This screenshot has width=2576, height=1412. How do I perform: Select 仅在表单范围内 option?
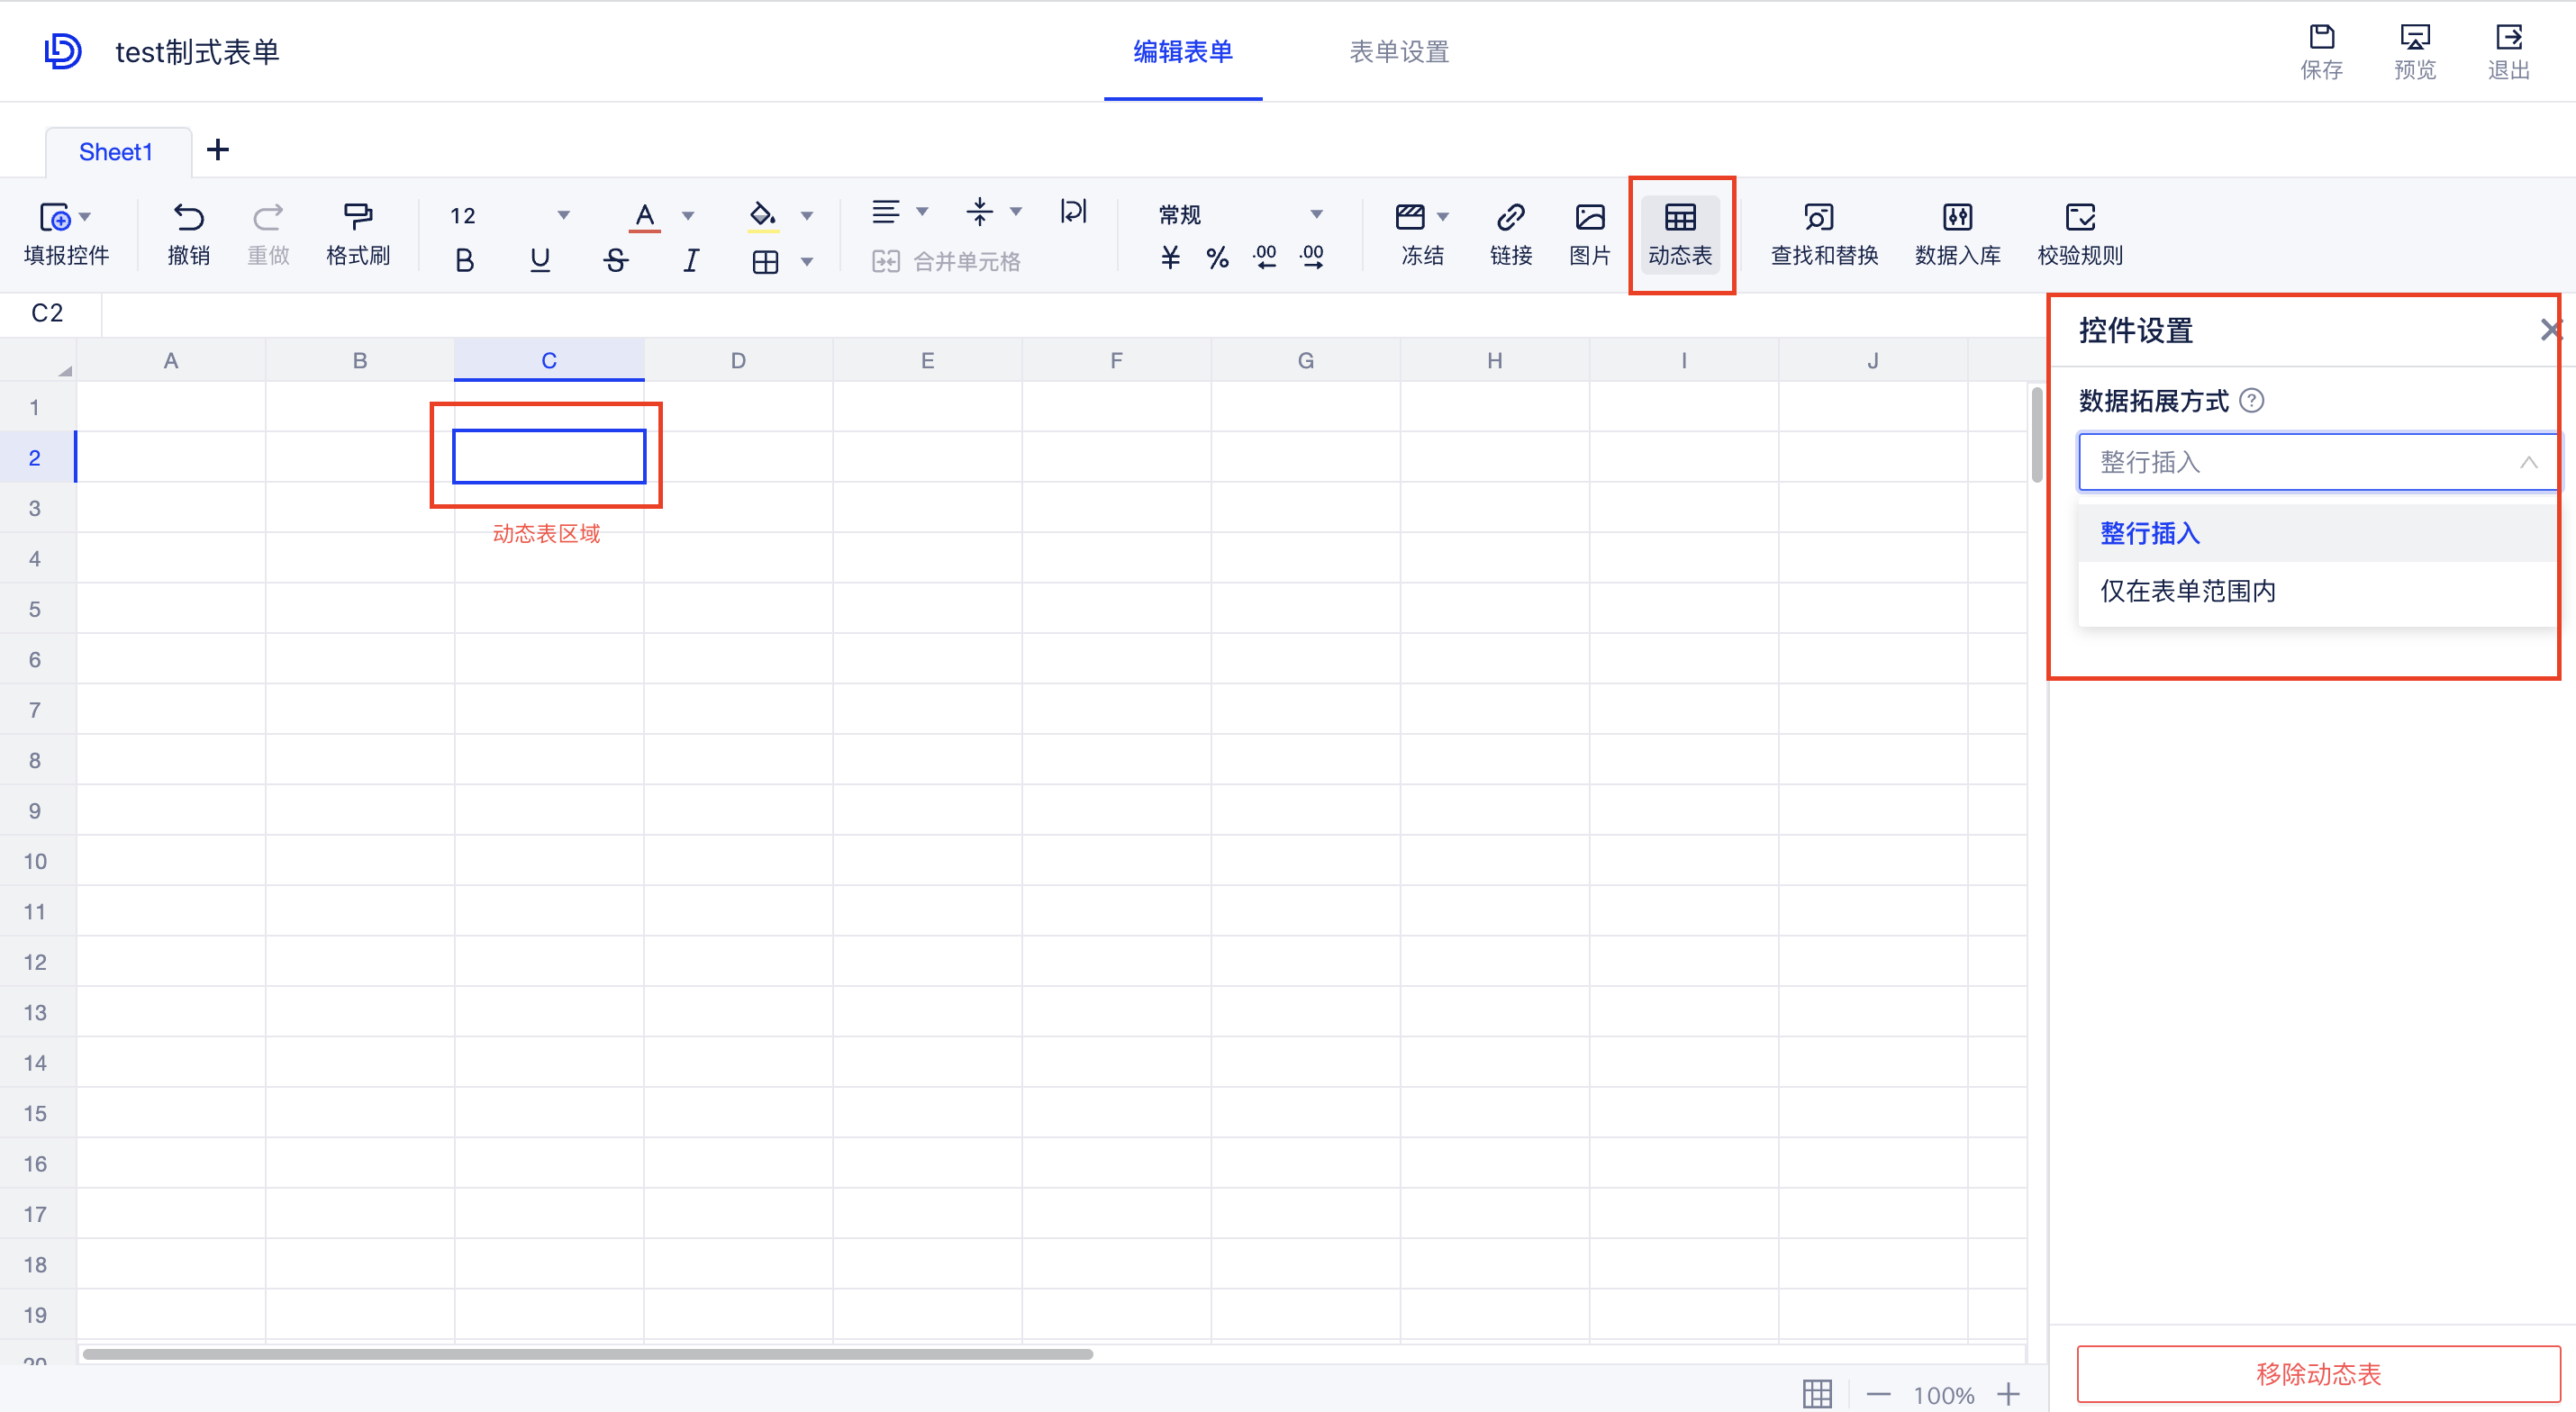coord(2186,591)
